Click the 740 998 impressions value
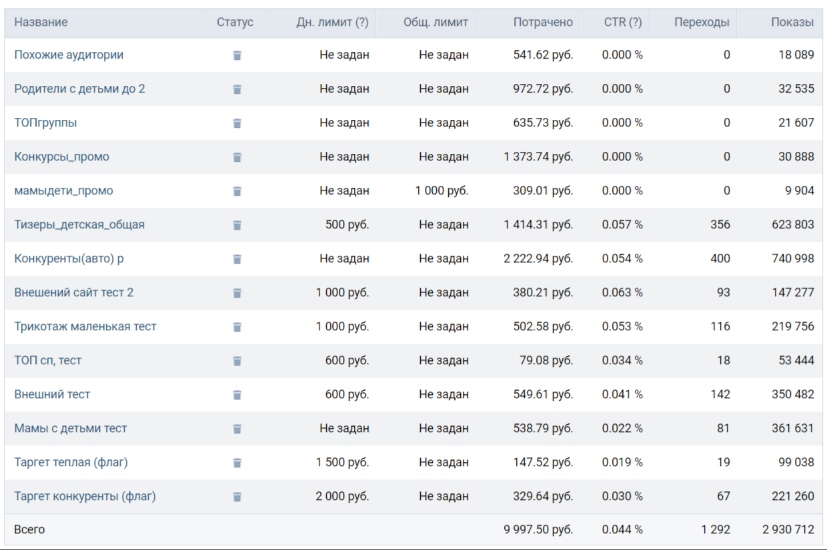The image size is (827, 550). (793, 258)
